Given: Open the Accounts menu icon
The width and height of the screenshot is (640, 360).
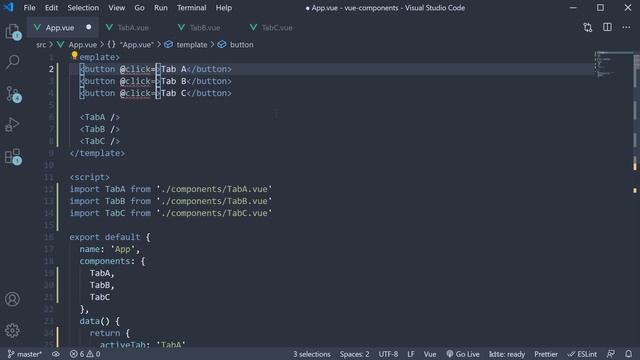Looking at the screenshot, I should tap(12, 299).
